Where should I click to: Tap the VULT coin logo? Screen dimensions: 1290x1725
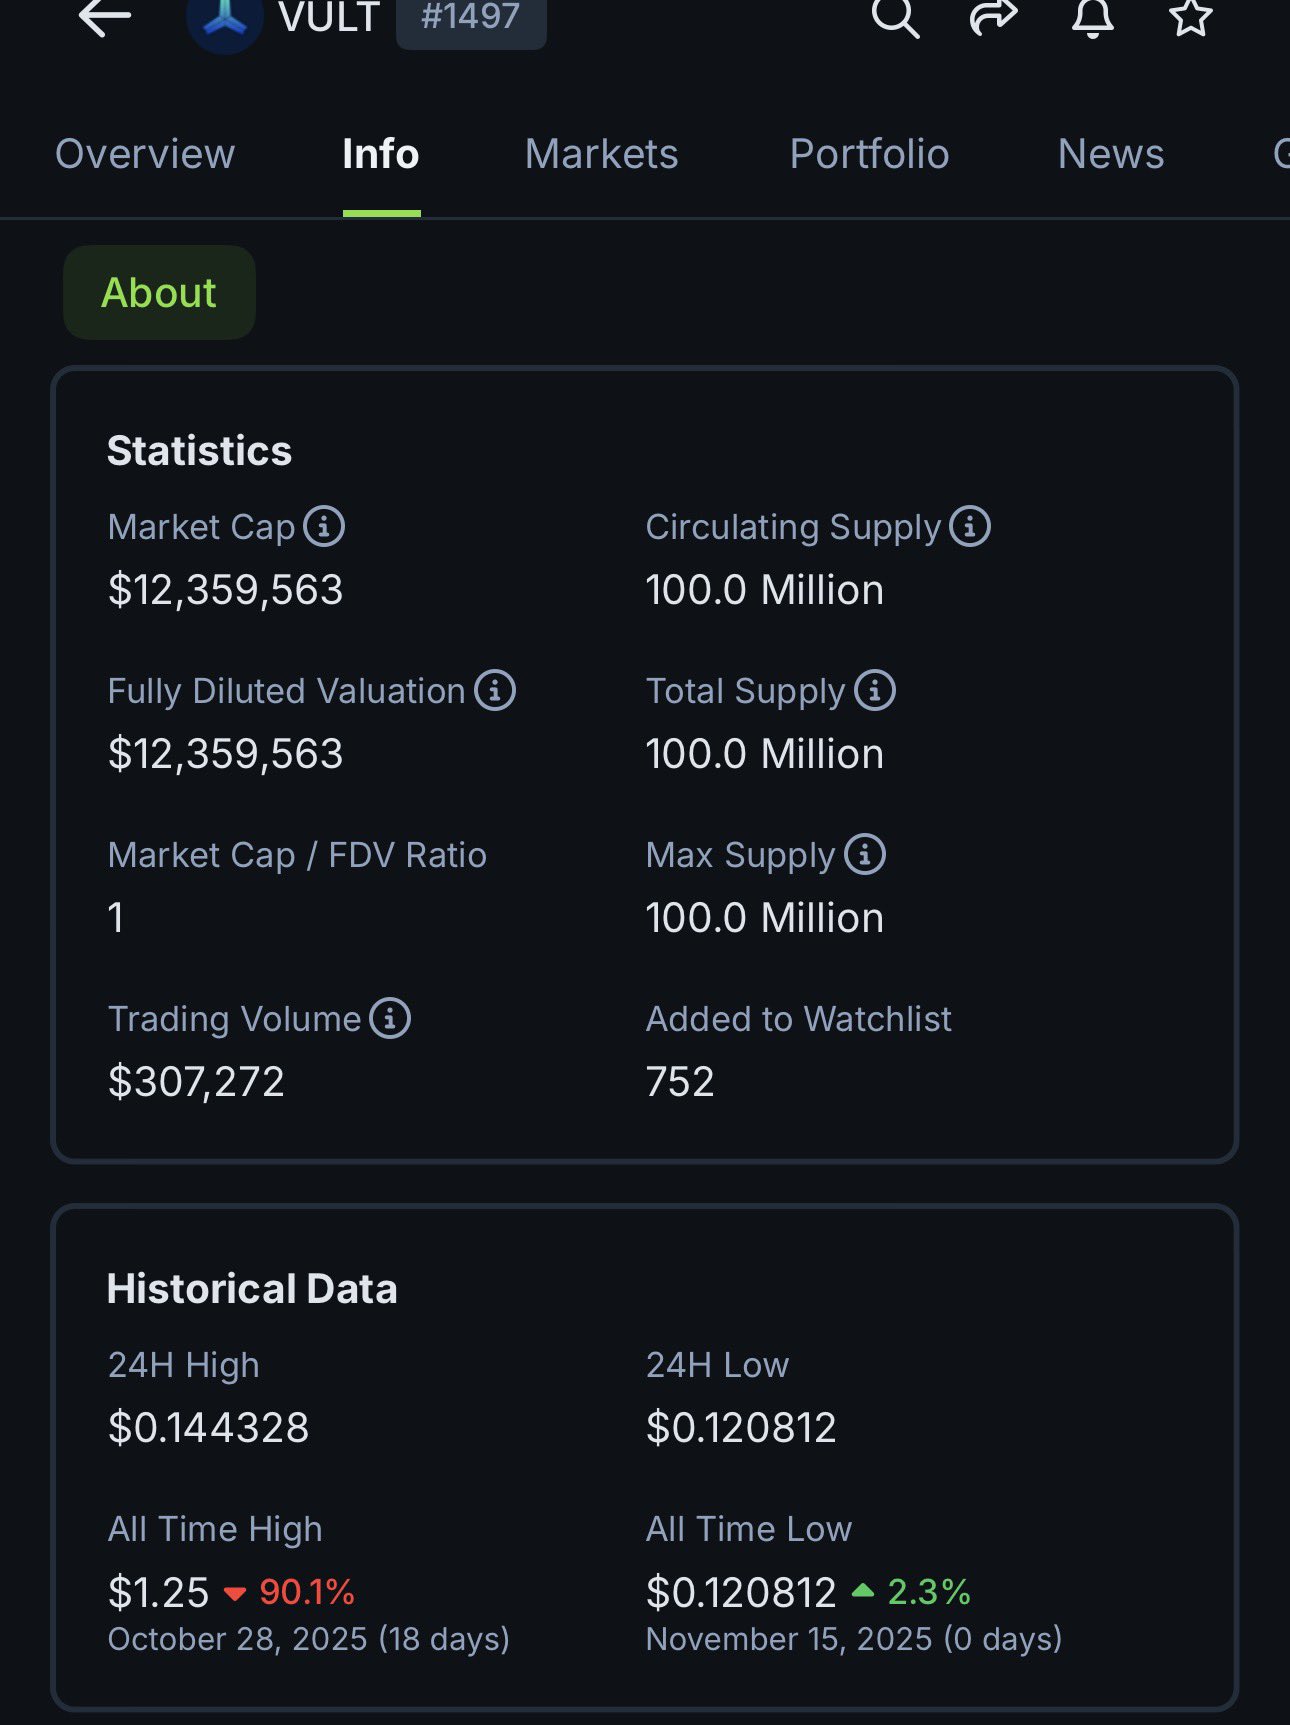(225, 18)
